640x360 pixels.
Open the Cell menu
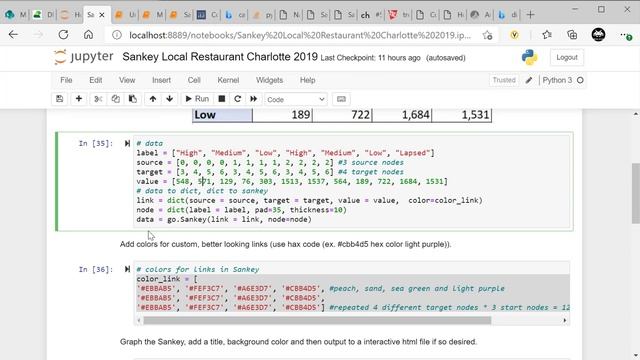[x=194, y=80]
